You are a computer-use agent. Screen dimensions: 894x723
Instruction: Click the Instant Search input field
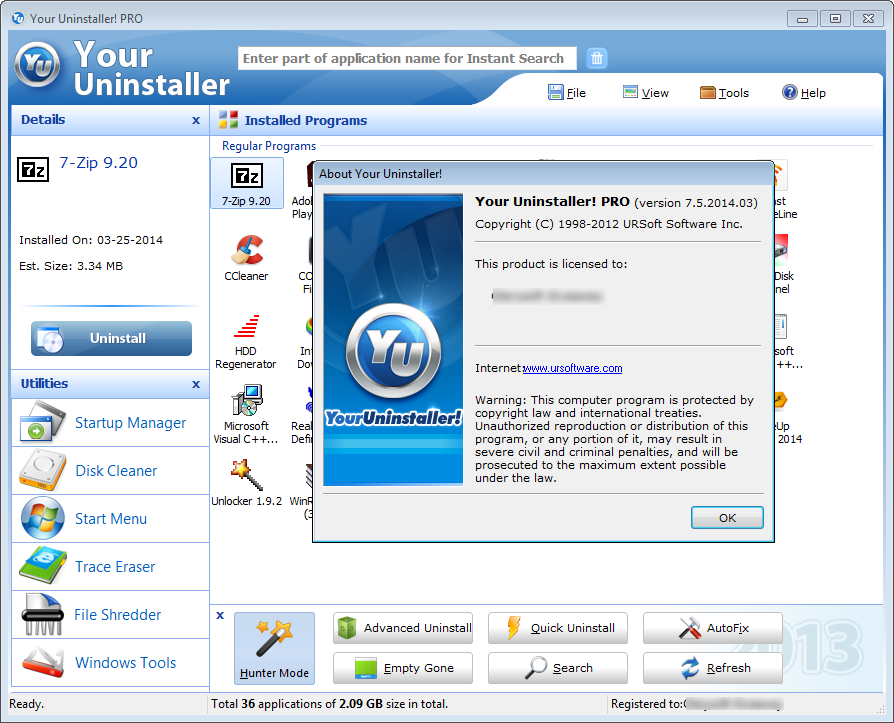pos(407,58)
